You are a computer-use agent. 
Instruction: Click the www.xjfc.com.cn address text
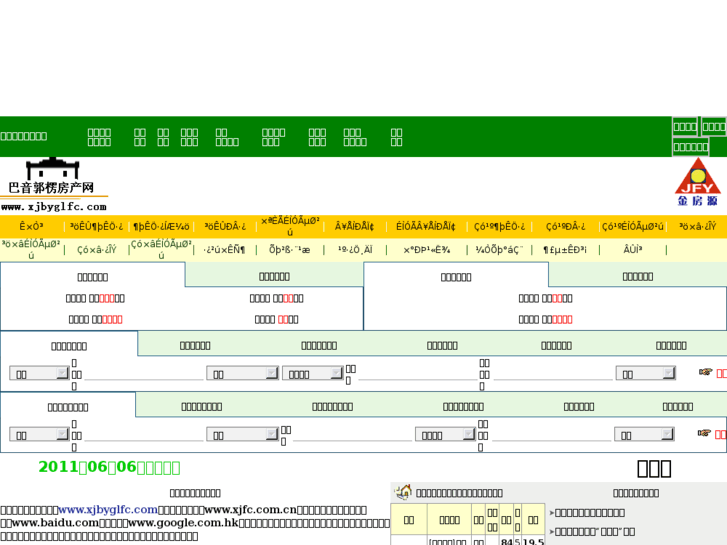250,510
